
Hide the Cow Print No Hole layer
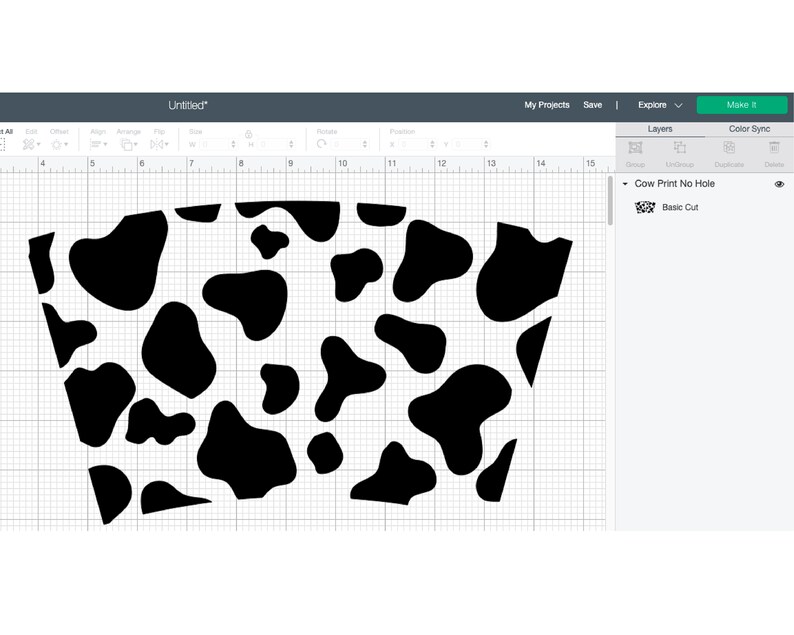[x=779, y=184]
